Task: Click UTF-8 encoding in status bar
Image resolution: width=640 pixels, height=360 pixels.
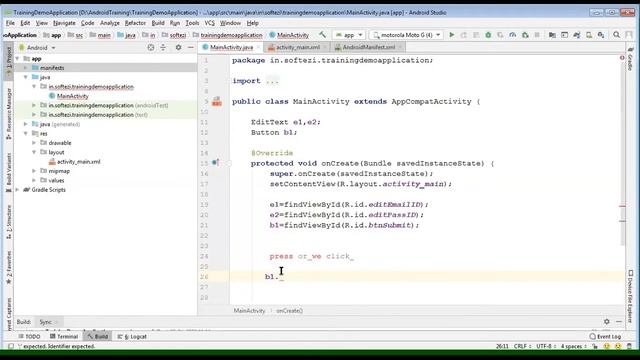Action: click(x=545, y=346)
